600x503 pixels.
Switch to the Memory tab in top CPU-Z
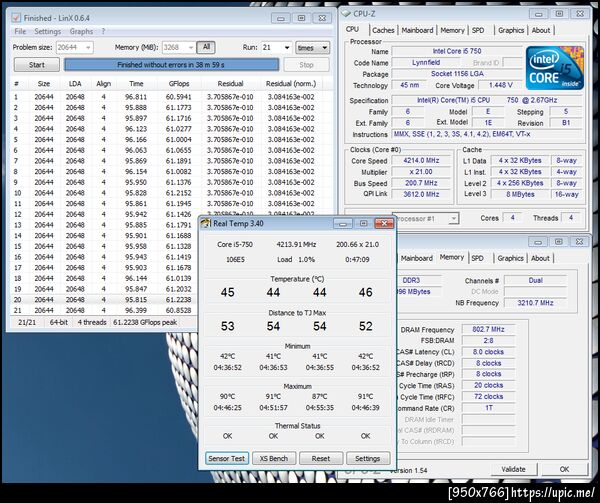point(452,30)
